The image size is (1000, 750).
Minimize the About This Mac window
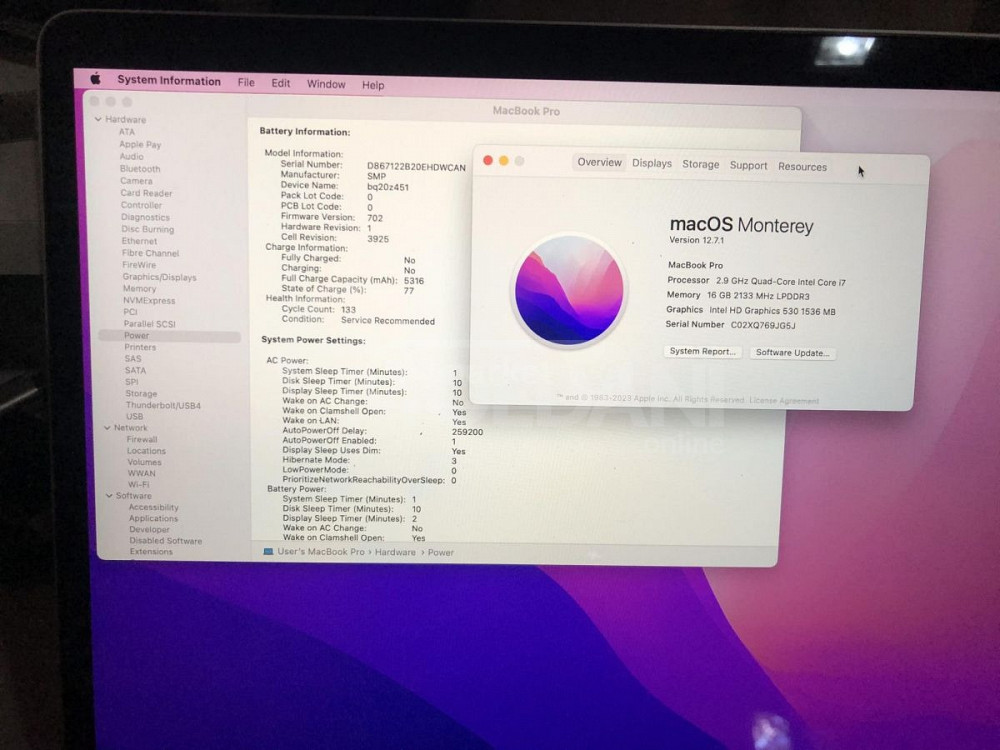(504, 161)
